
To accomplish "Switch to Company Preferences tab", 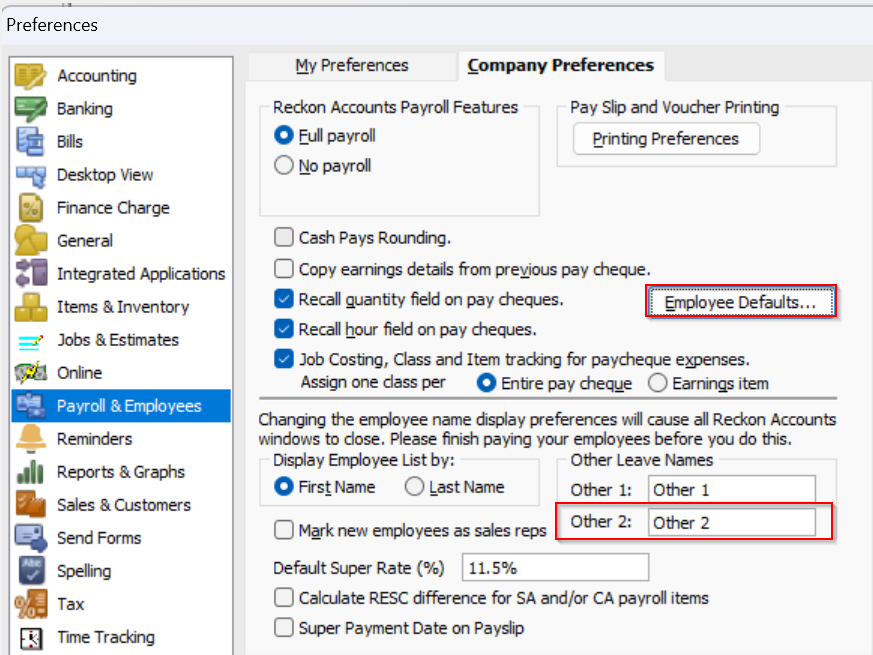I will pos(561,65).
